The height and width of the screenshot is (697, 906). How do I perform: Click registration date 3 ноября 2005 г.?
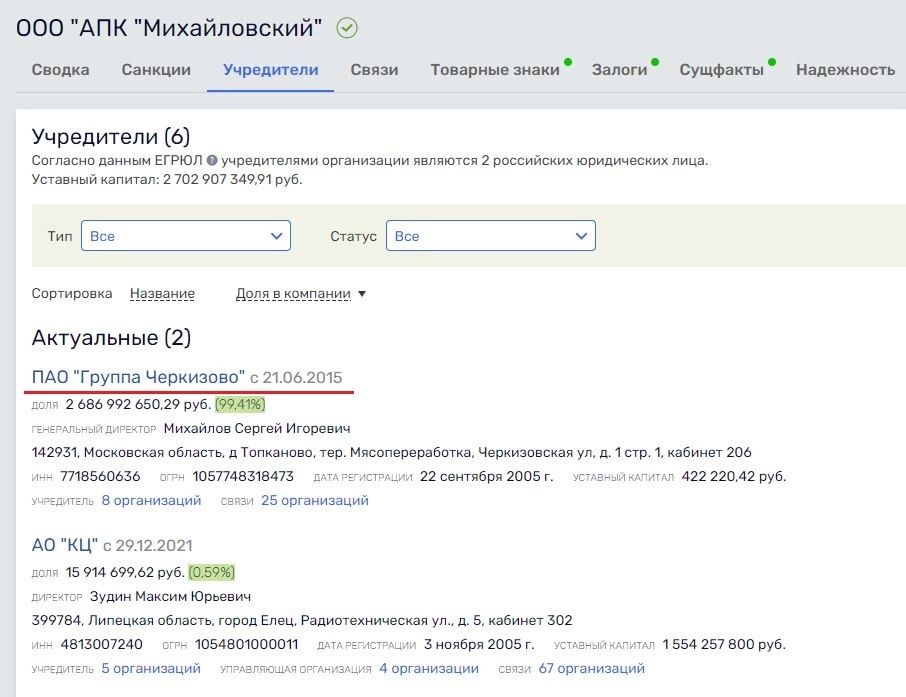479,644
